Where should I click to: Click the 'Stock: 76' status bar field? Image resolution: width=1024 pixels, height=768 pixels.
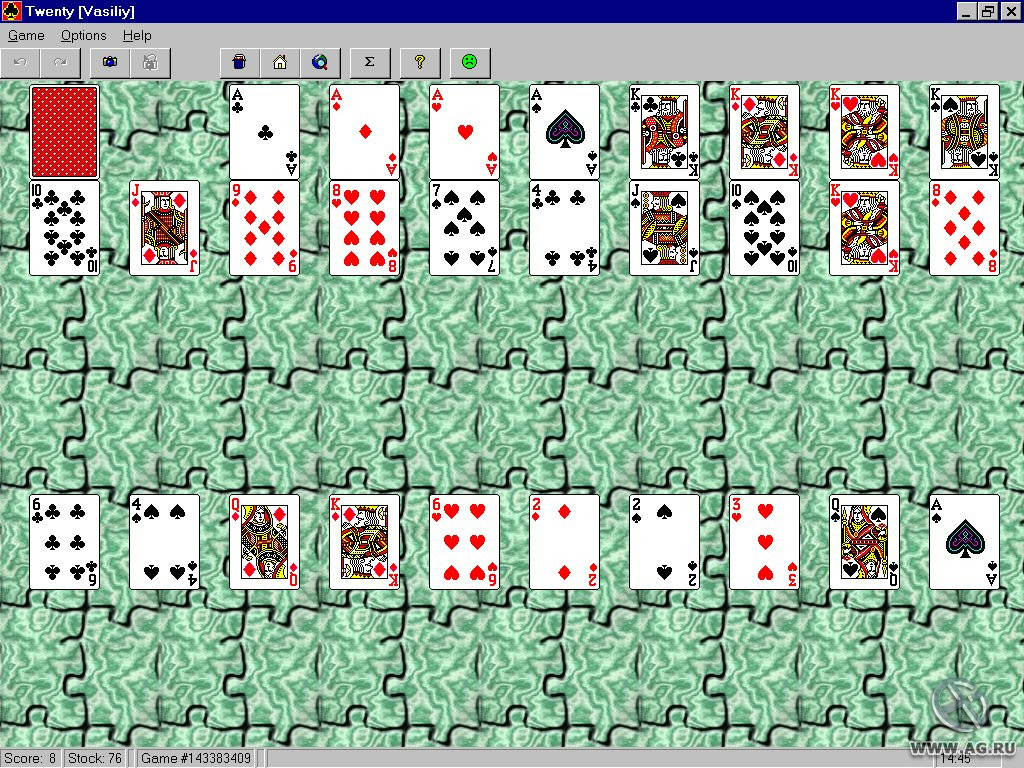coord(95,758)
